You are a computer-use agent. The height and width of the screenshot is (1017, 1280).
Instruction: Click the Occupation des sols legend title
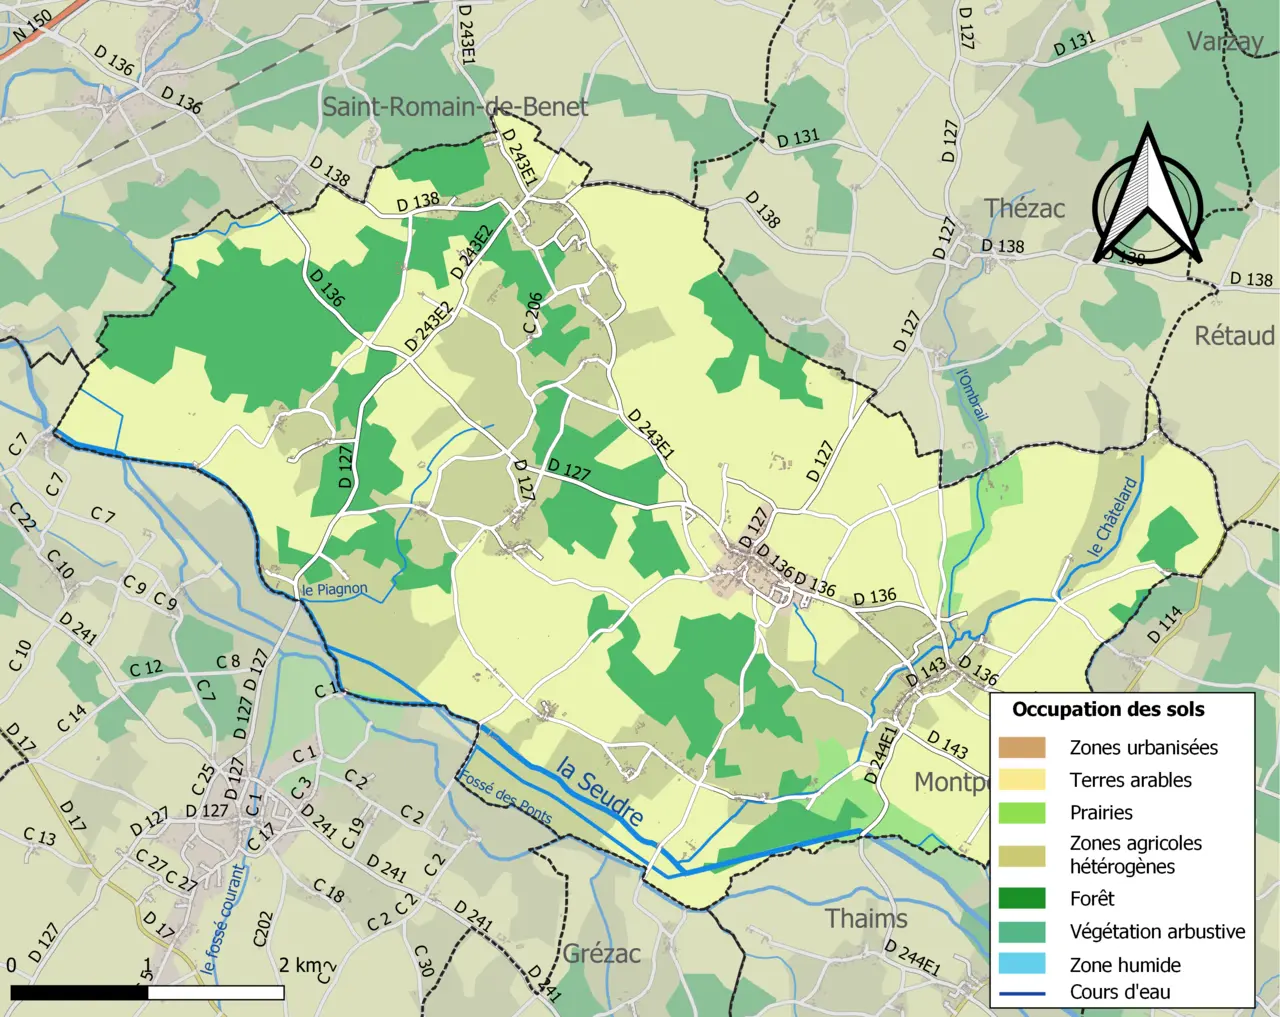(1108, 710)
